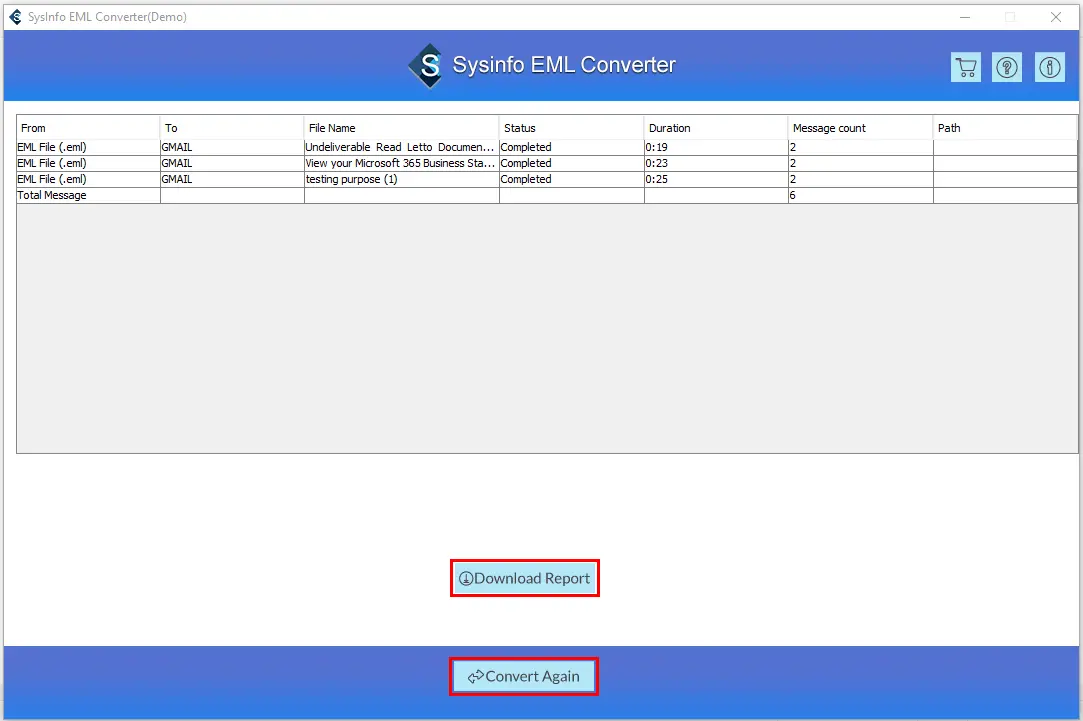
Task: Select the View your Microsoft 365 Business file name
Action: [x=401, y=163]
